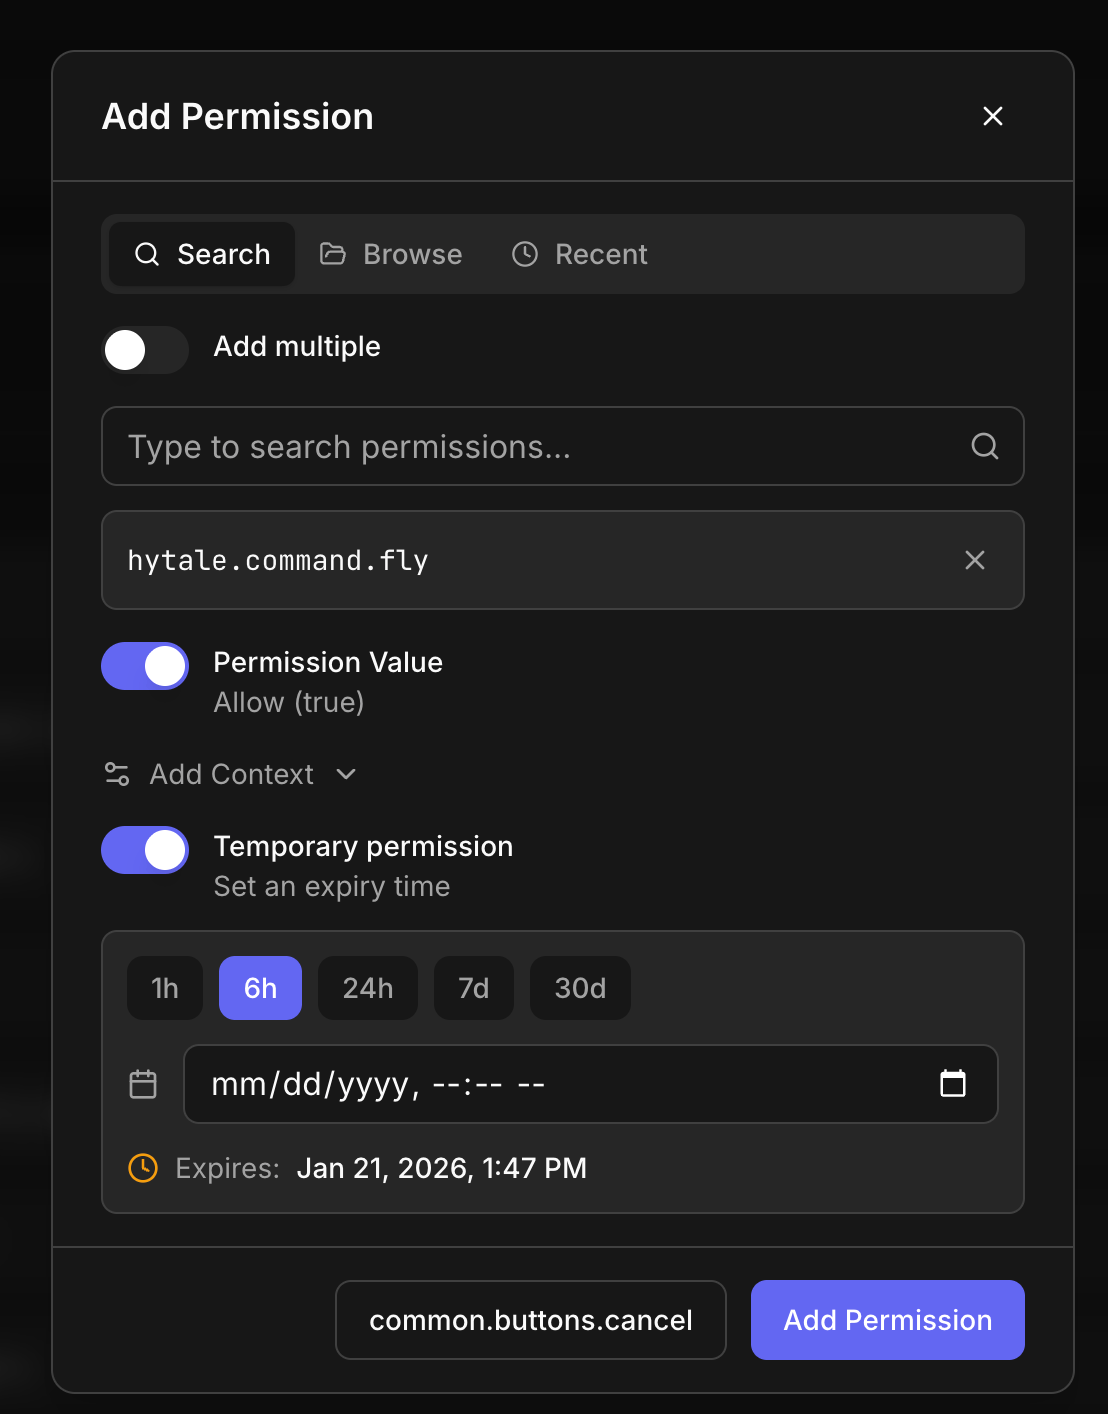Screen dimensions: 1108x1414
Task: Focus the Type to search permissions field
Action: click(x=540, y=446)
